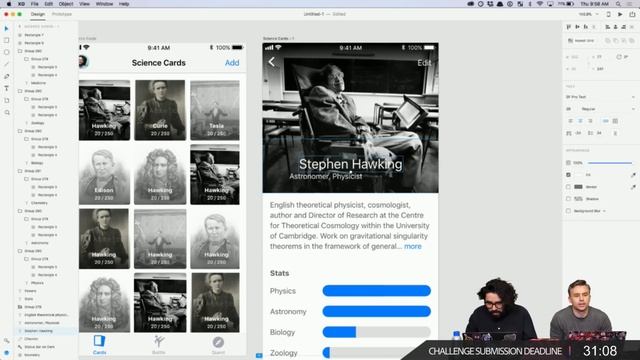Click the Edison card thumbnail
This screenshot has width=640, height=360.
click(x=104, y=174)
